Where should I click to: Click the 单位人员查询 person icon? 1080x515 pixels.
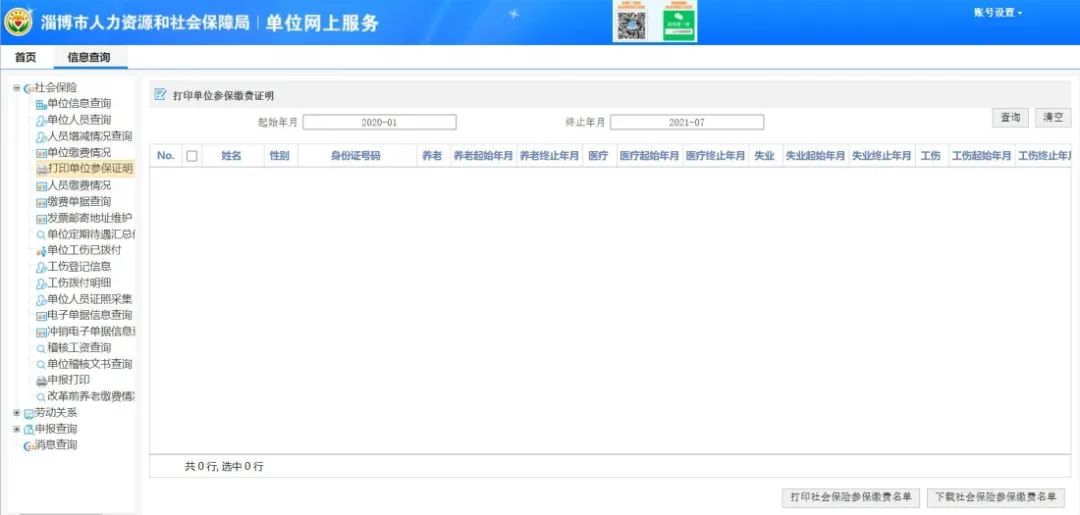point(41,120)
